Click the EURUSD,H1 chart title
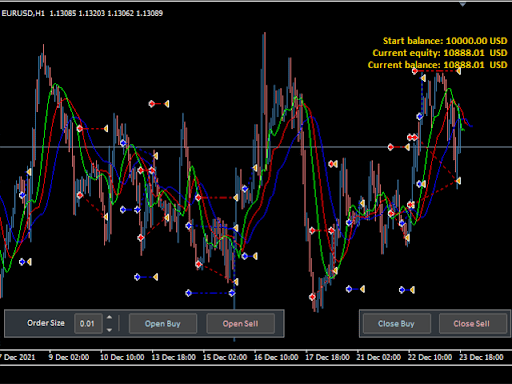The width and height of the screenshot is (512, 384). [x=23, y=13]
